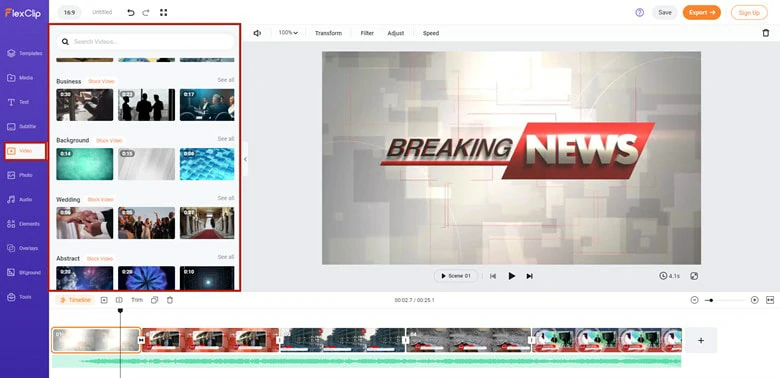The width and height of the screenshot is (780, 378).
Task: Click the Sign Up button
Action: pos(749,13)
